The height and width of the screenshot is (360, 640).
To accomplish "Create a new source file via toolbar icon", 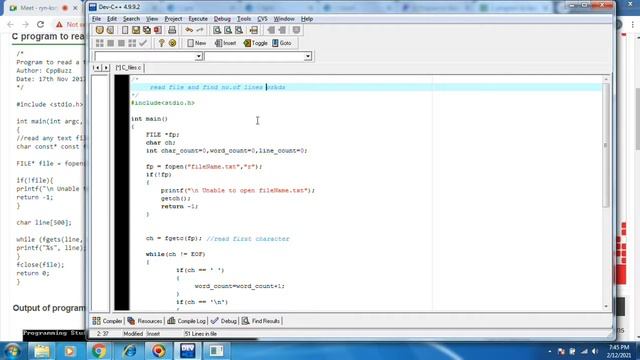I will pyautogui.click(x=125, y=30).
